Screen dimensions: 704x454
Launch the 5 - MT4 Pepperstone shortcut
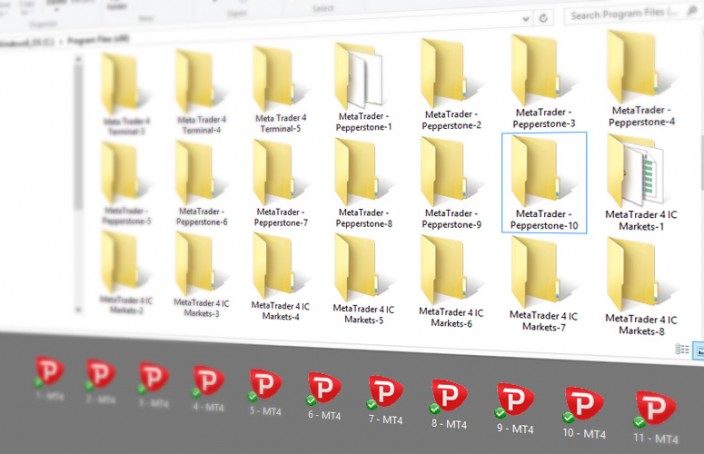(265, 392)
